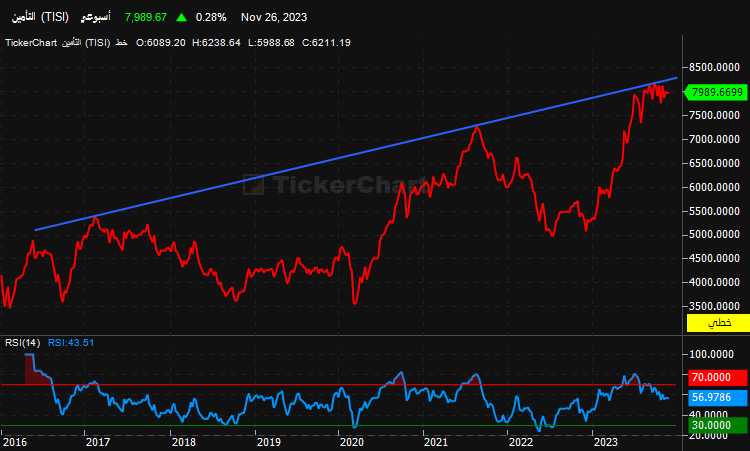Click the 2017 year marker on time axis
The width and height of the screenshot is (750, 451).
98,442
